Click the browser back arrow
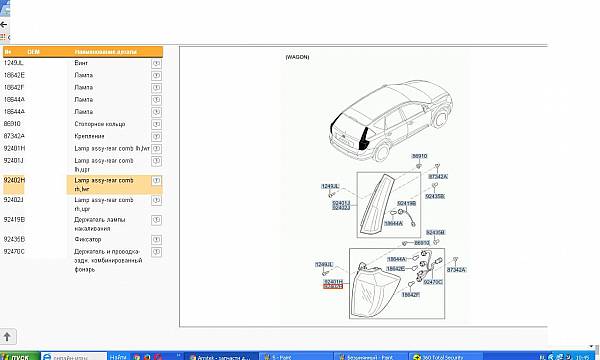The image size is (600, 360). pyautogui.click(x=4, y=24)
